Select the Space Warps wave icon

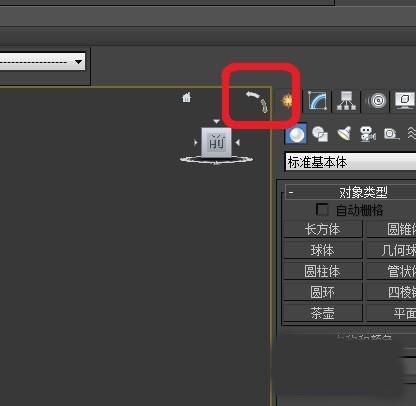click(x=411, y=134)
